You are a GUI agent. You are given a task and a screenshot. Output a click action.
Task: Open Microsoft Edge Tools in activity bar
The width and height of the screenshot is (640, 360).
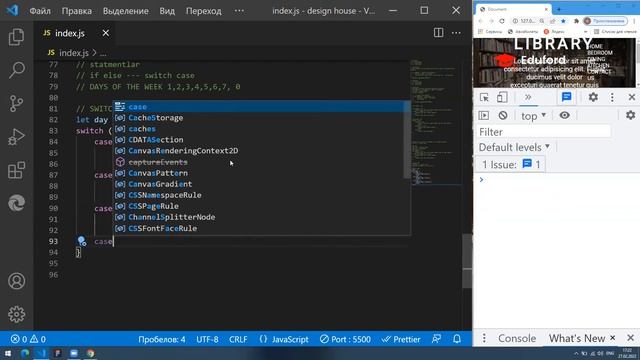pos(16,203)
